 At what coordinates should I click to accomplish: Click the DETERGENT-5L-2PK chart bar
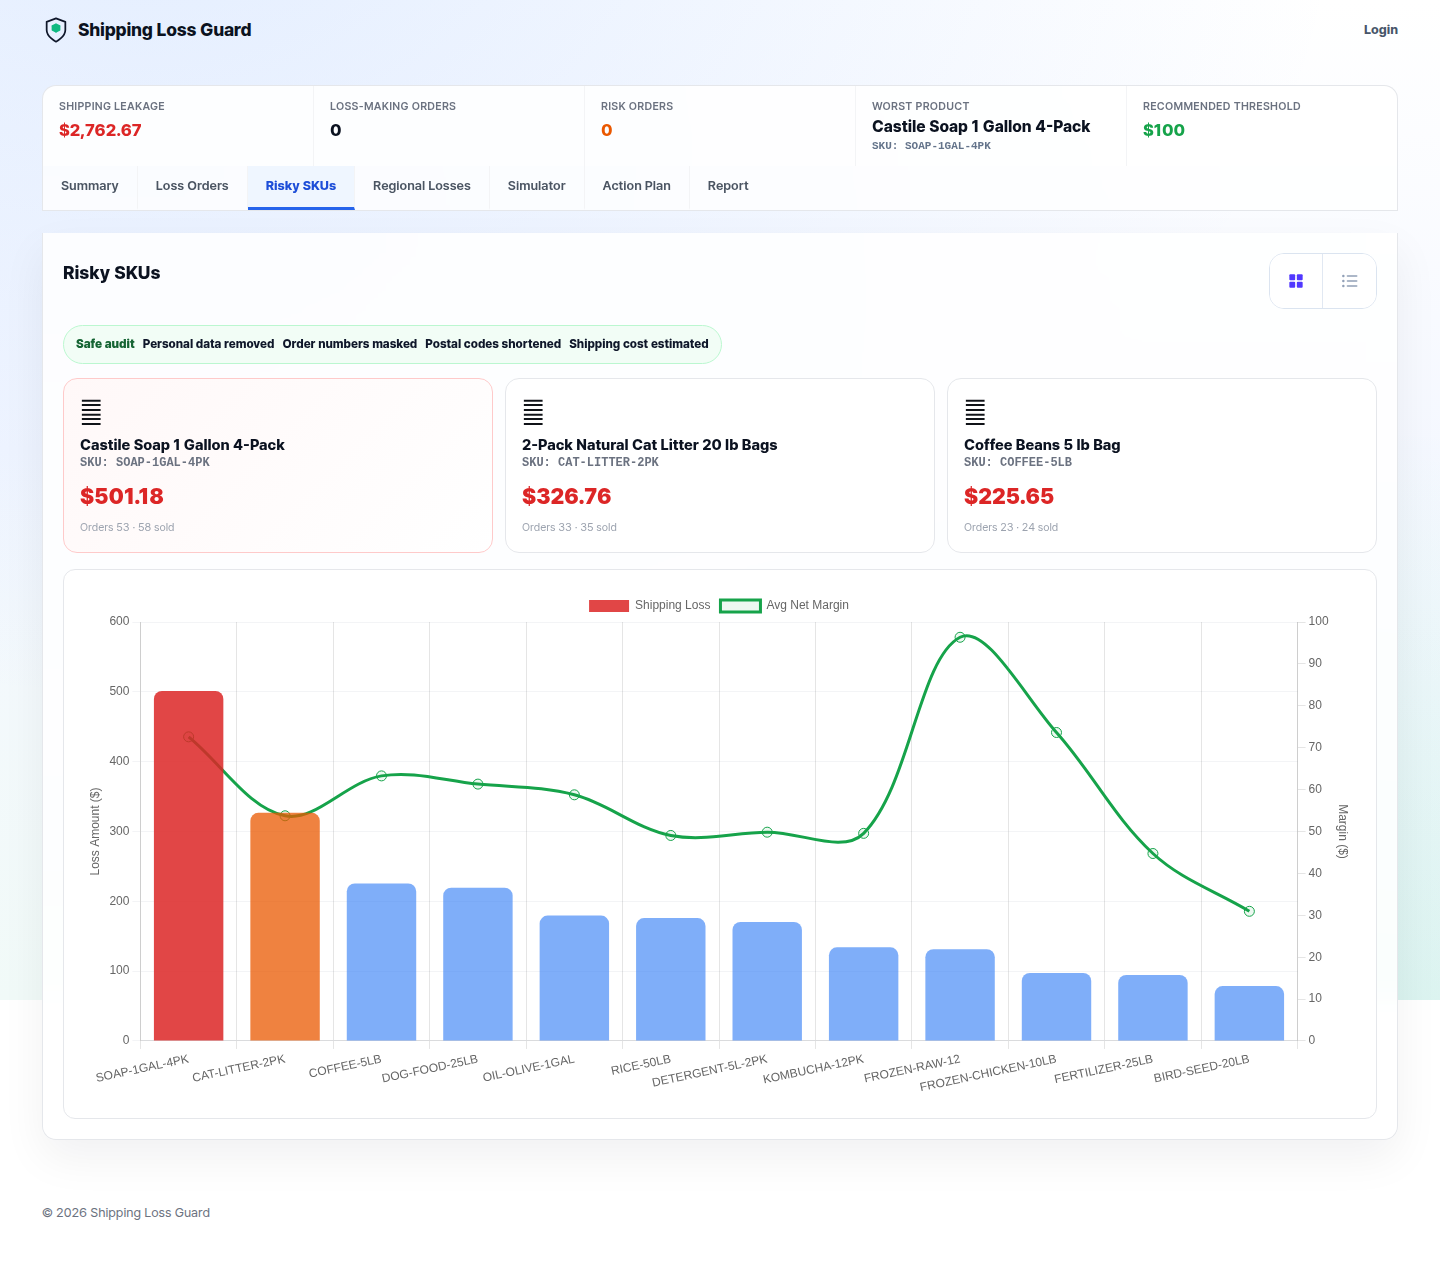point(767,981)
